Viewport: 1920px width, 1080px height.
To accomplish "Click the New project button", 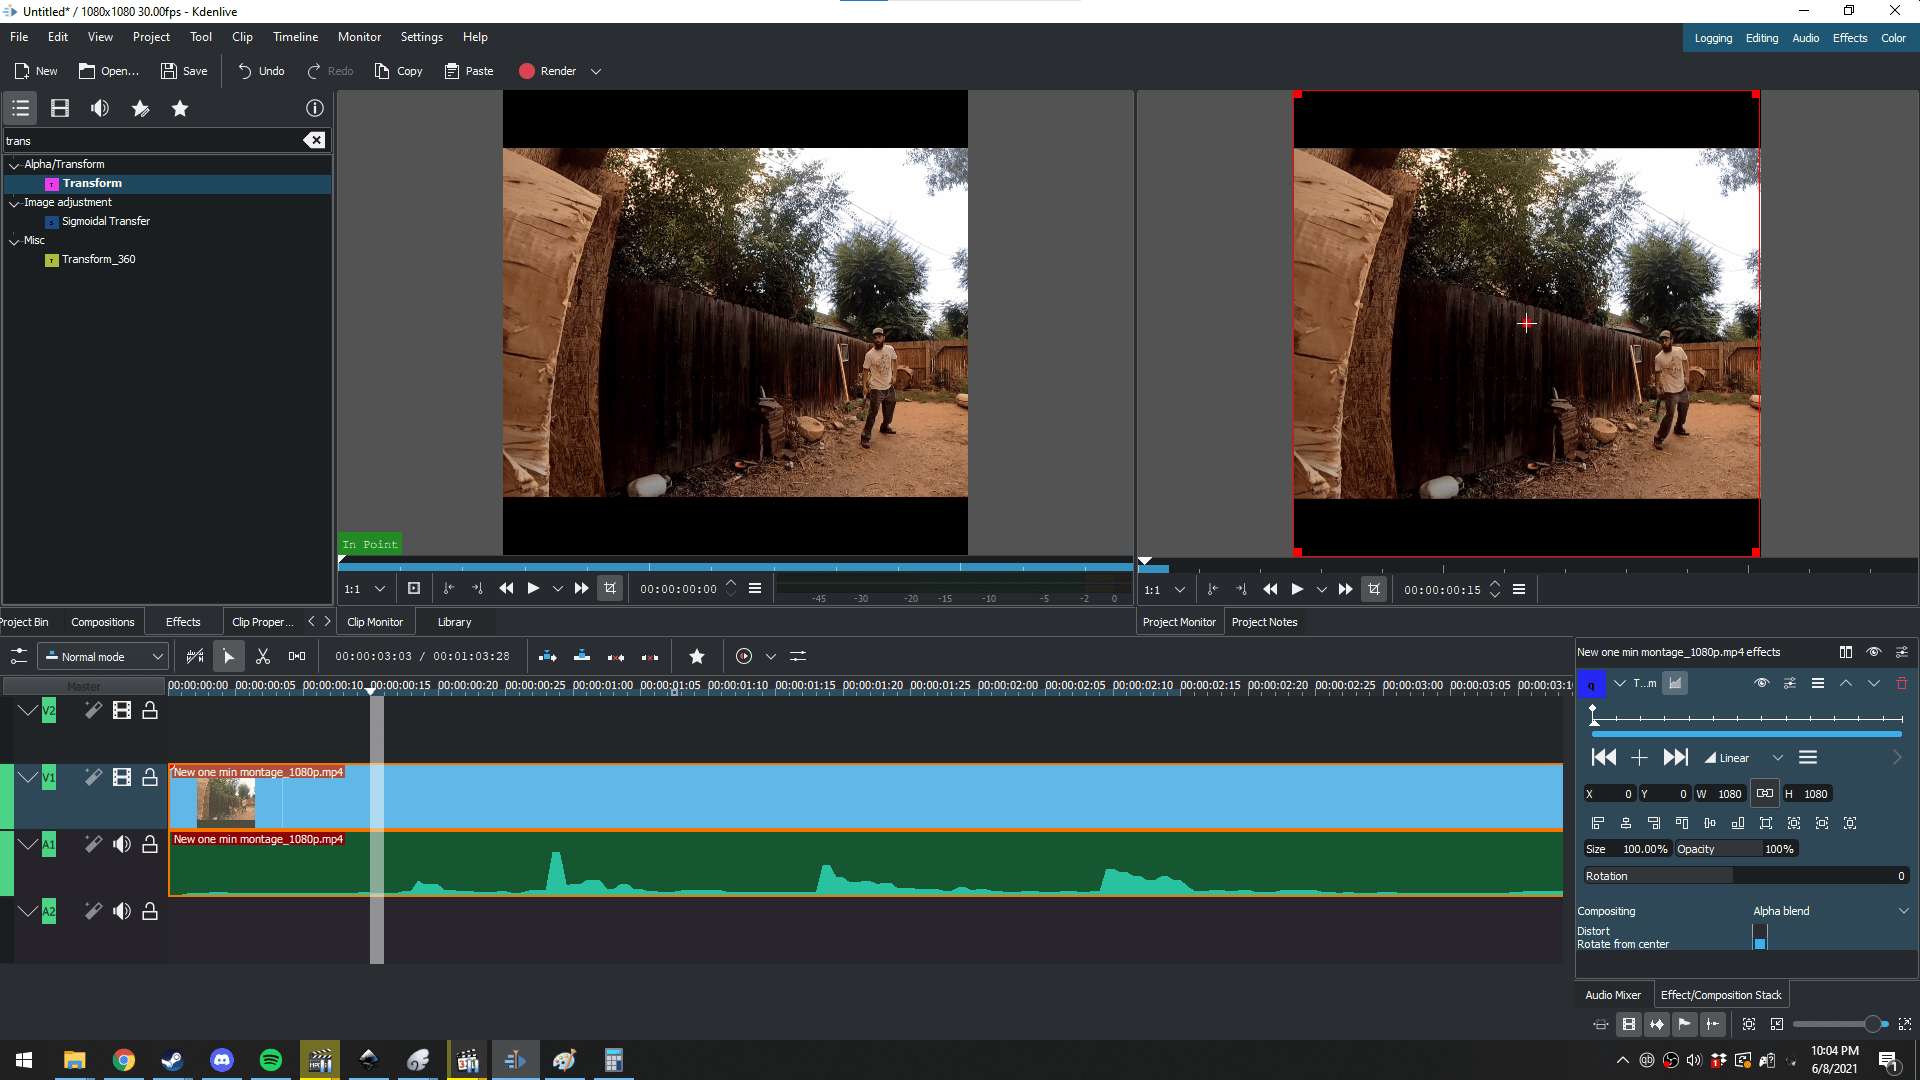I will tap(35, 71).
